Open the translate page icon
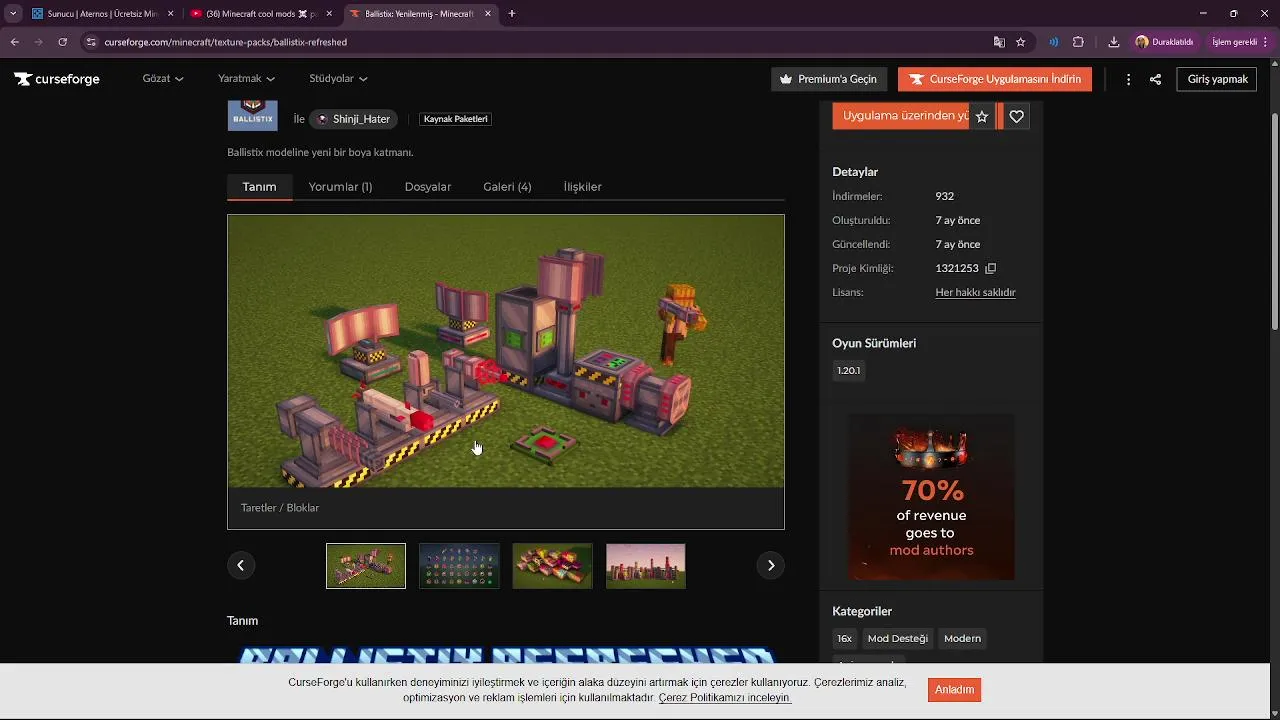 pyautogui.click(x=998, y=42)
